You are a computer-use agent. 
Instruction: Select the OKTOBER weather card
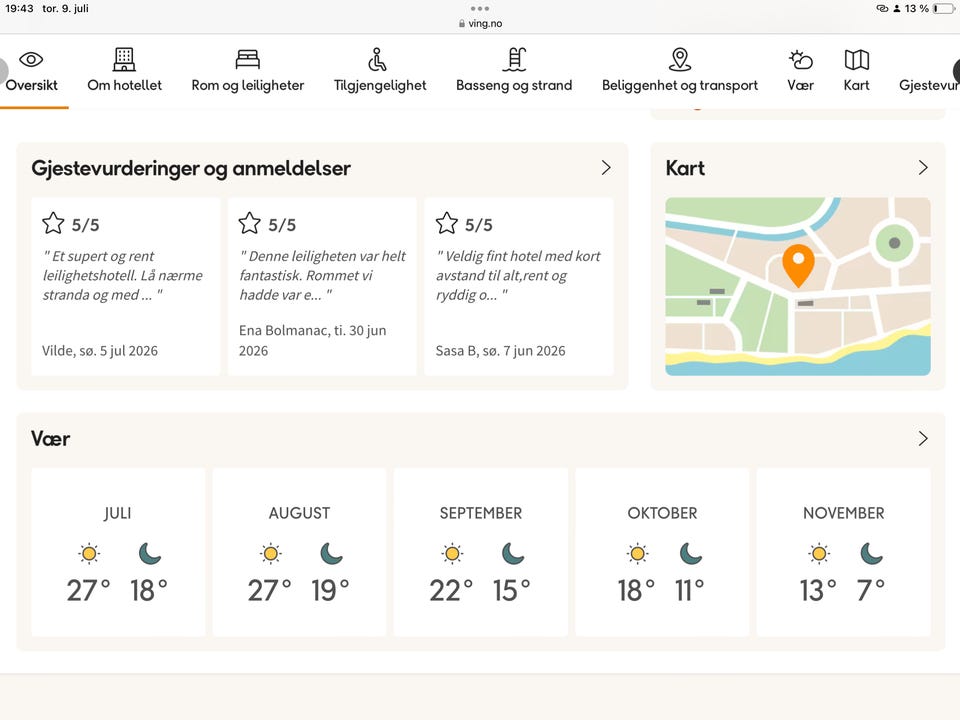pos(662,552)
